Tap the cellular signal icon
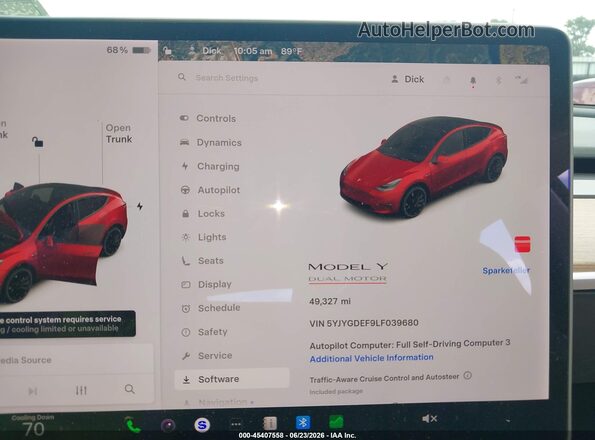The image size is (595, 440). click(521, 79)
